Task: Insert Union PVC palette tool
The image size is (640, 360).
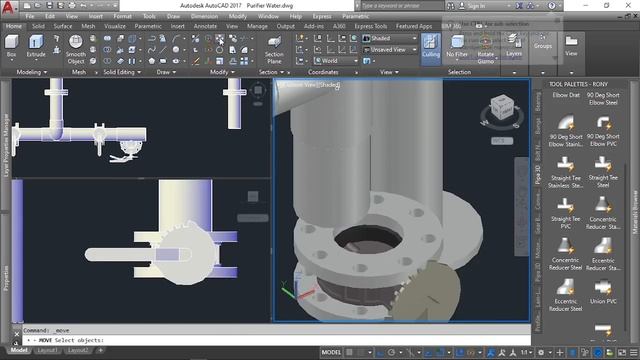Action: [x=603, y=291]
